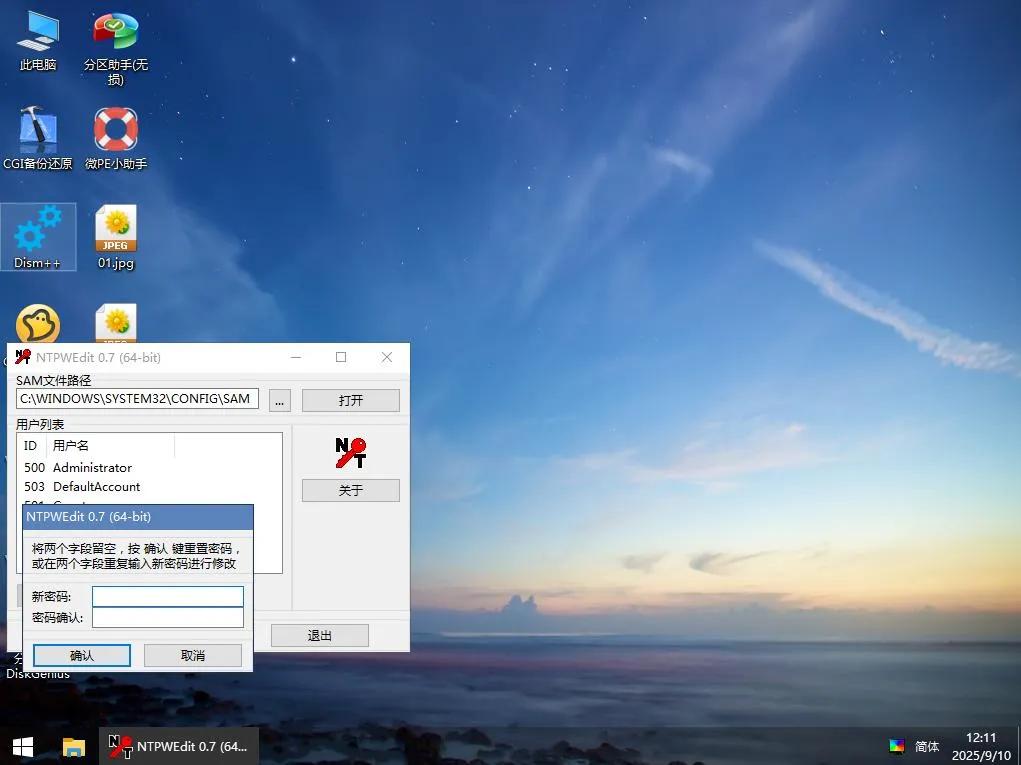This screenshot has height=765, width=1021.
Task: Click the 确认 button in password dialog
Action: pyautogui.click(x=82, y=655)
